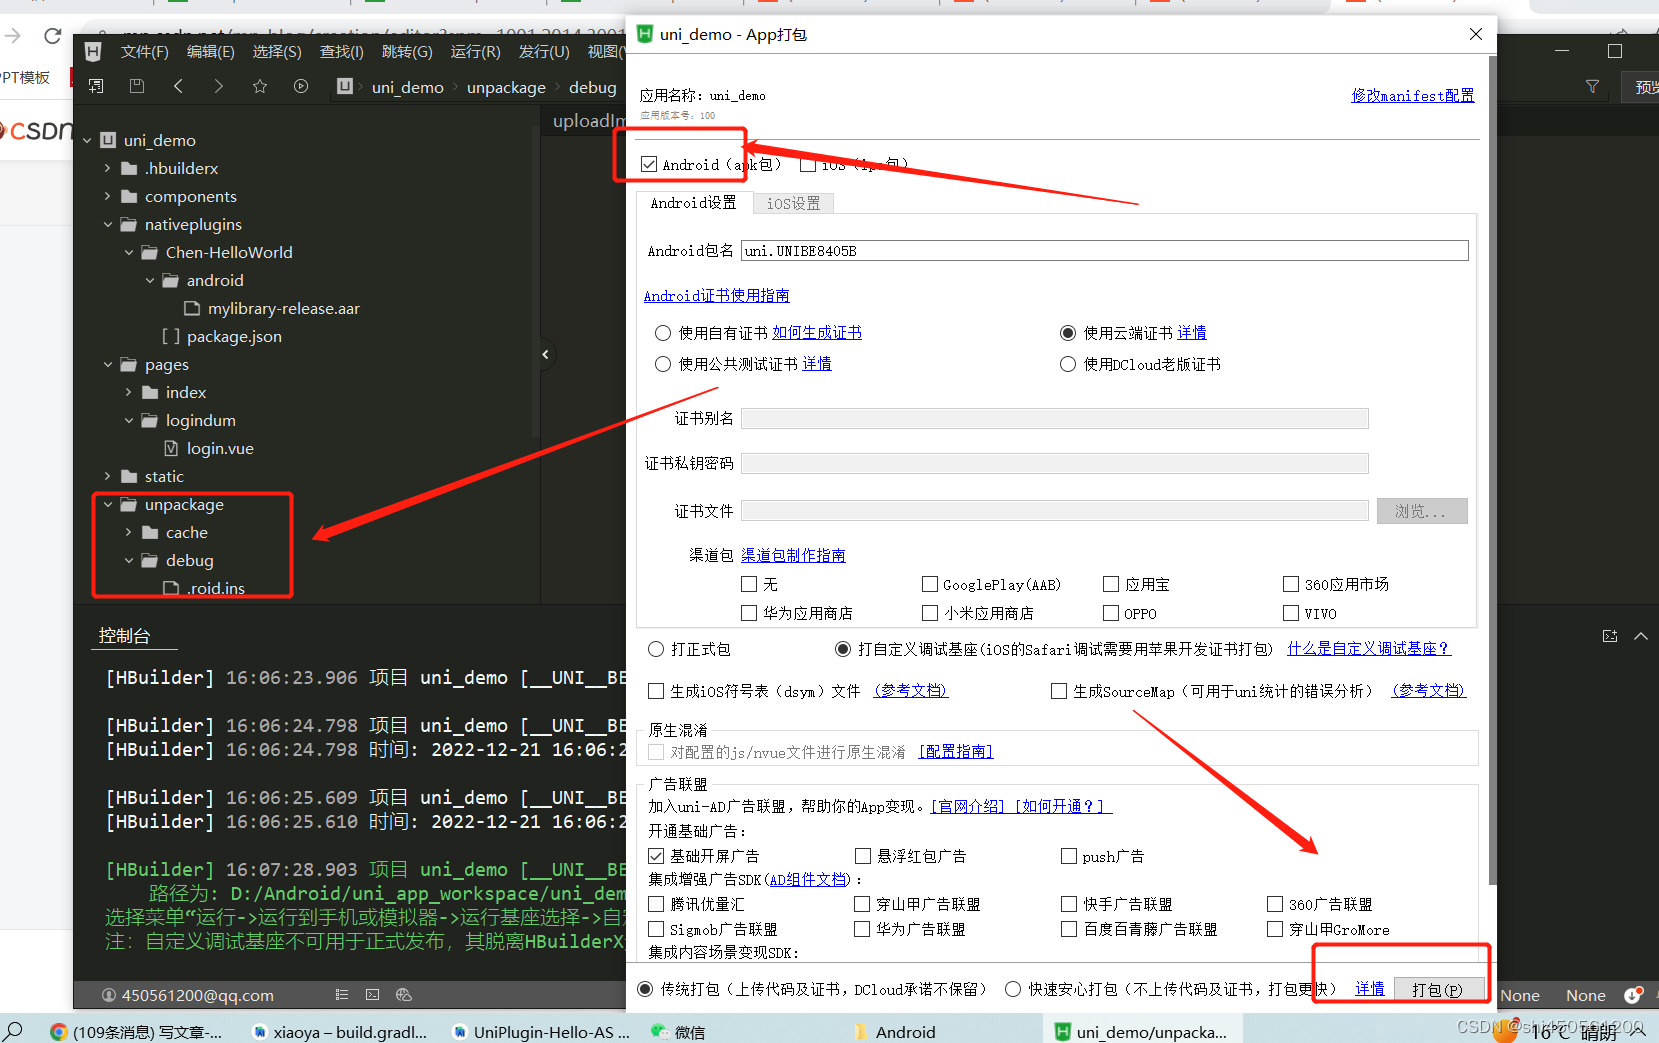This screenshot has width=1659, height=1043.
Task: Click the favorites star icon in toolbar
Action: pos(260,86)
